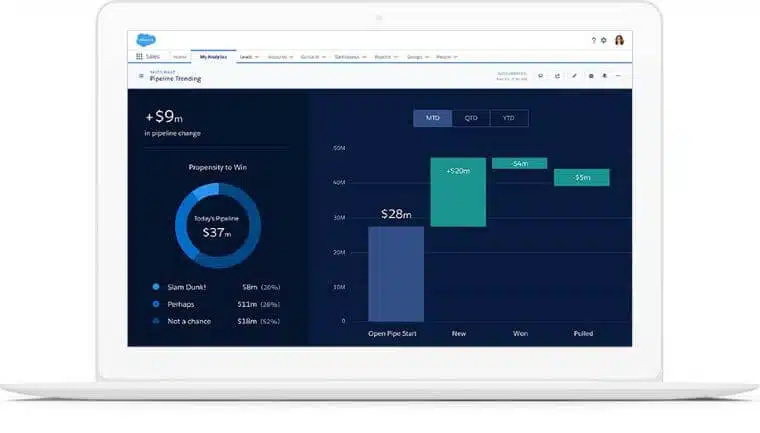Screen dimensions: 760x433
Task: Select the QTD time range
Action: click(x=471, y=118)
